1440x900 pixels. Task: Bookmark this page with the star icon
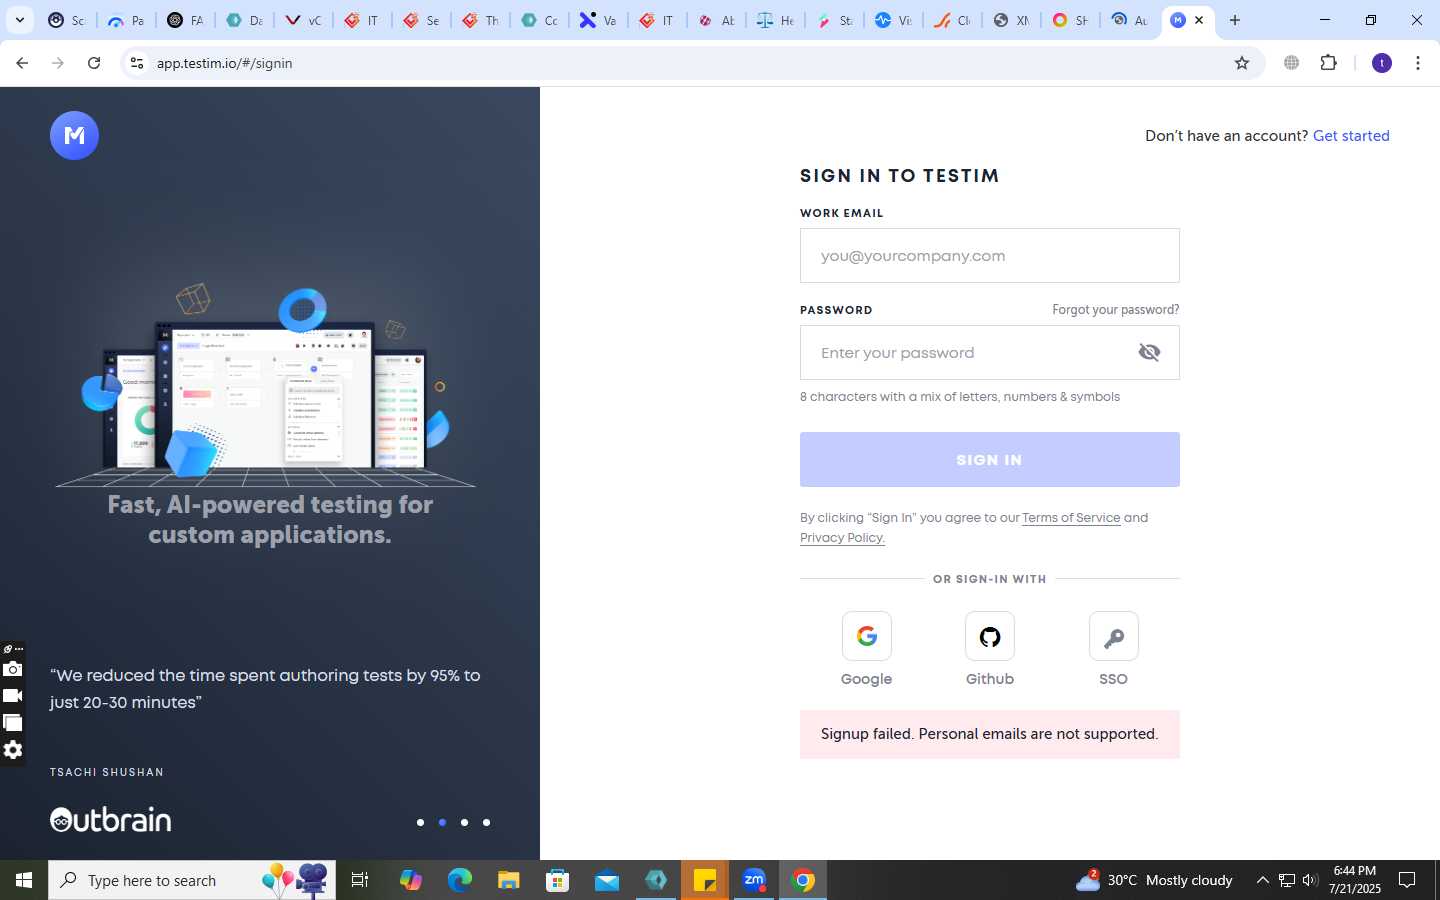[x=1242, y=63]
